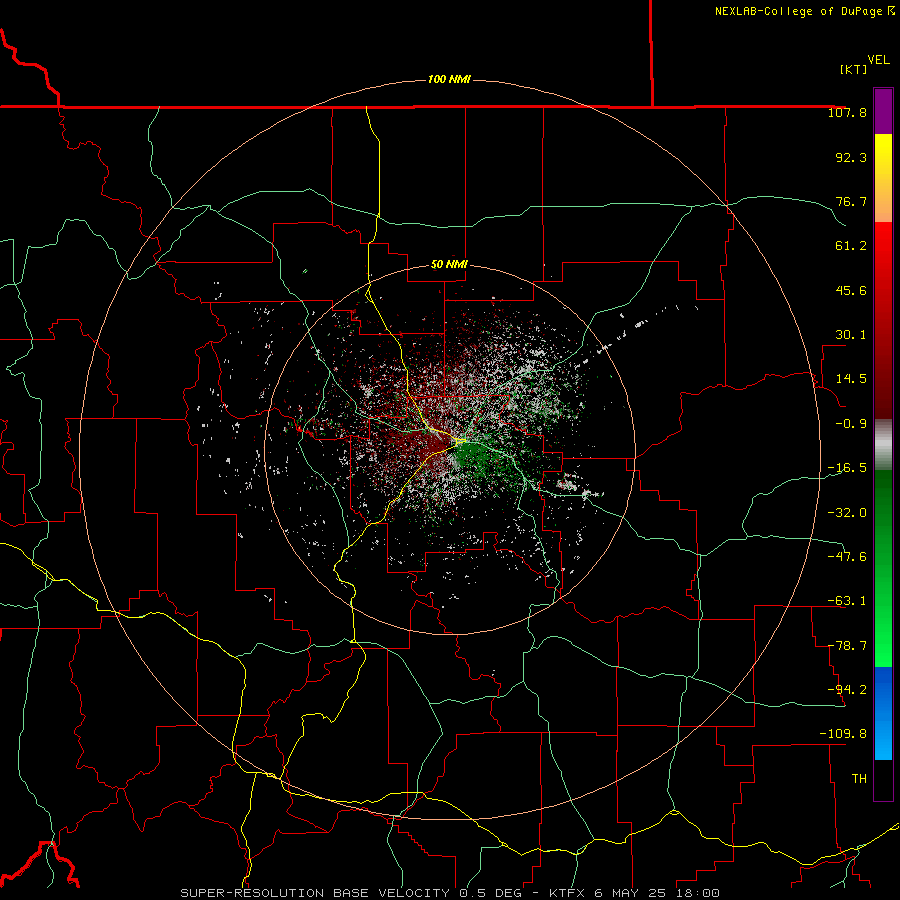Image resolution: width=900 pixels, height=900 pixels.
Task: Click the product title caption at bottom
Action: (450, 893)
